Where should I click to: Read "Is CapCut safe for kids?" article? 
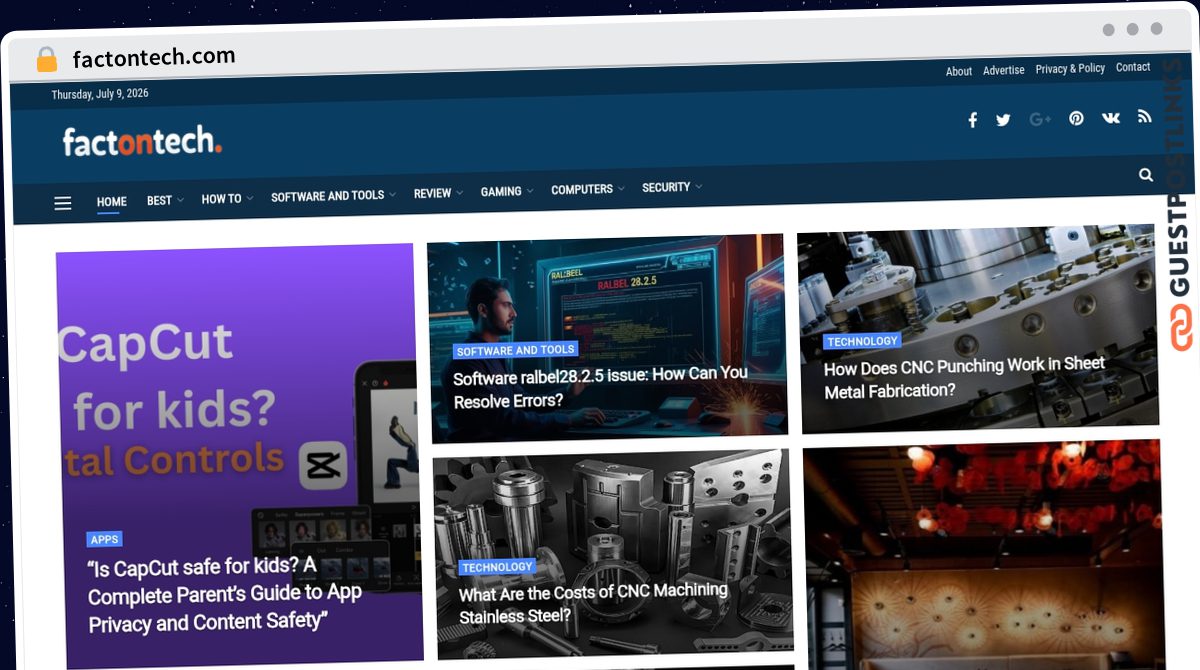pos(225,594)
